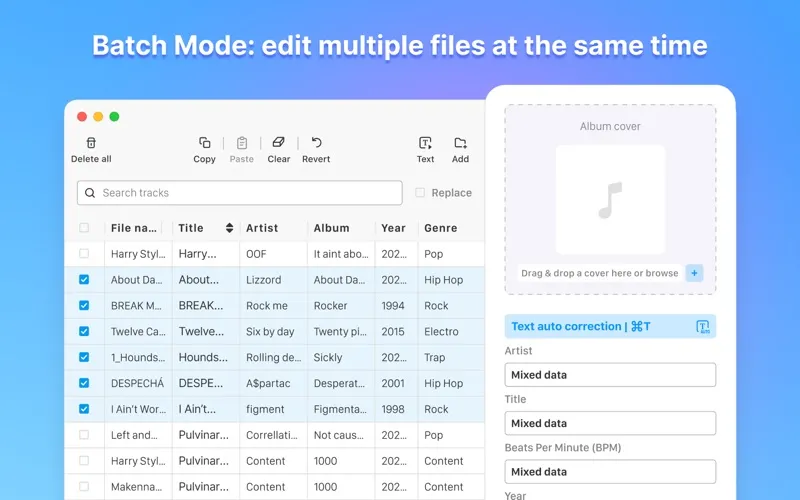Click the magnifier icon in search field

(x=90, y=193)
